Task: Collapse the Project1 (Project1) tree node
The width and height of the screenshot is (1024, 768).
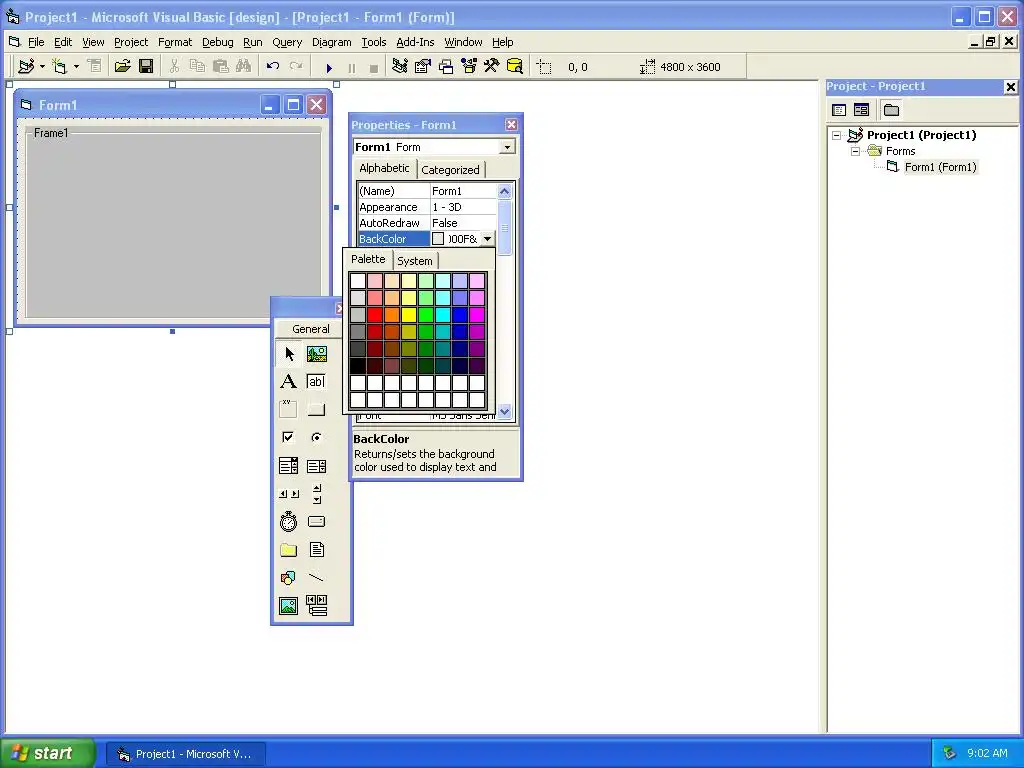Action: point(837,135)
